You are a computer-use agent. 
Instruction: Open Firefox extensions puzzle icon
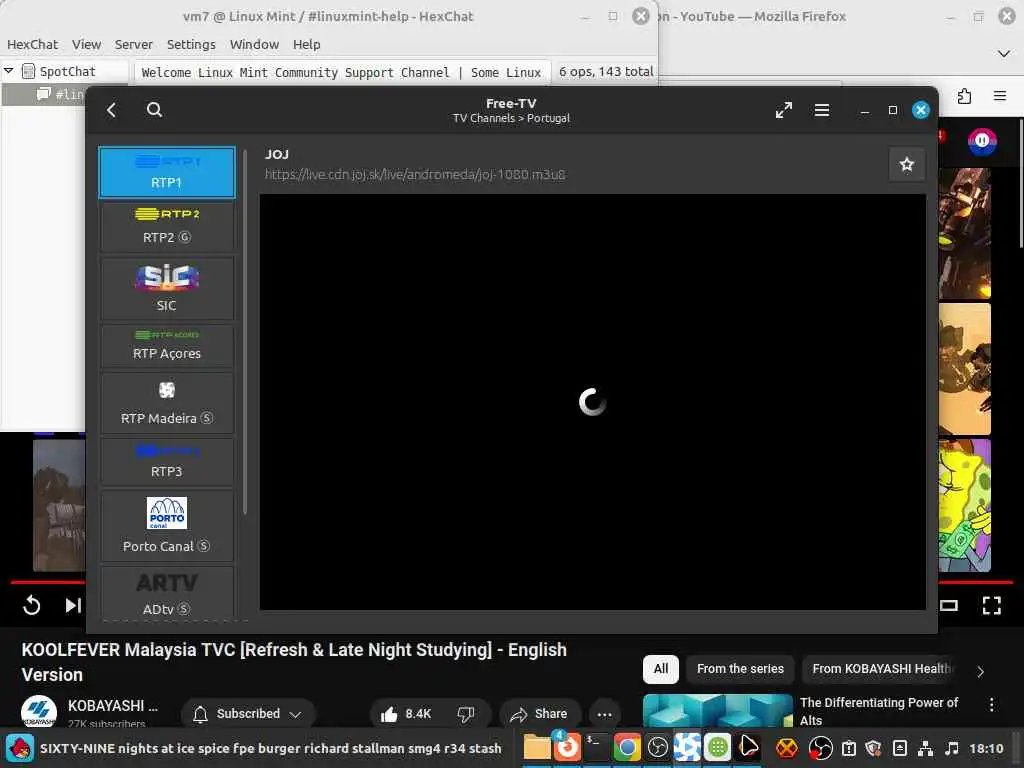click(x=964, y=97)
